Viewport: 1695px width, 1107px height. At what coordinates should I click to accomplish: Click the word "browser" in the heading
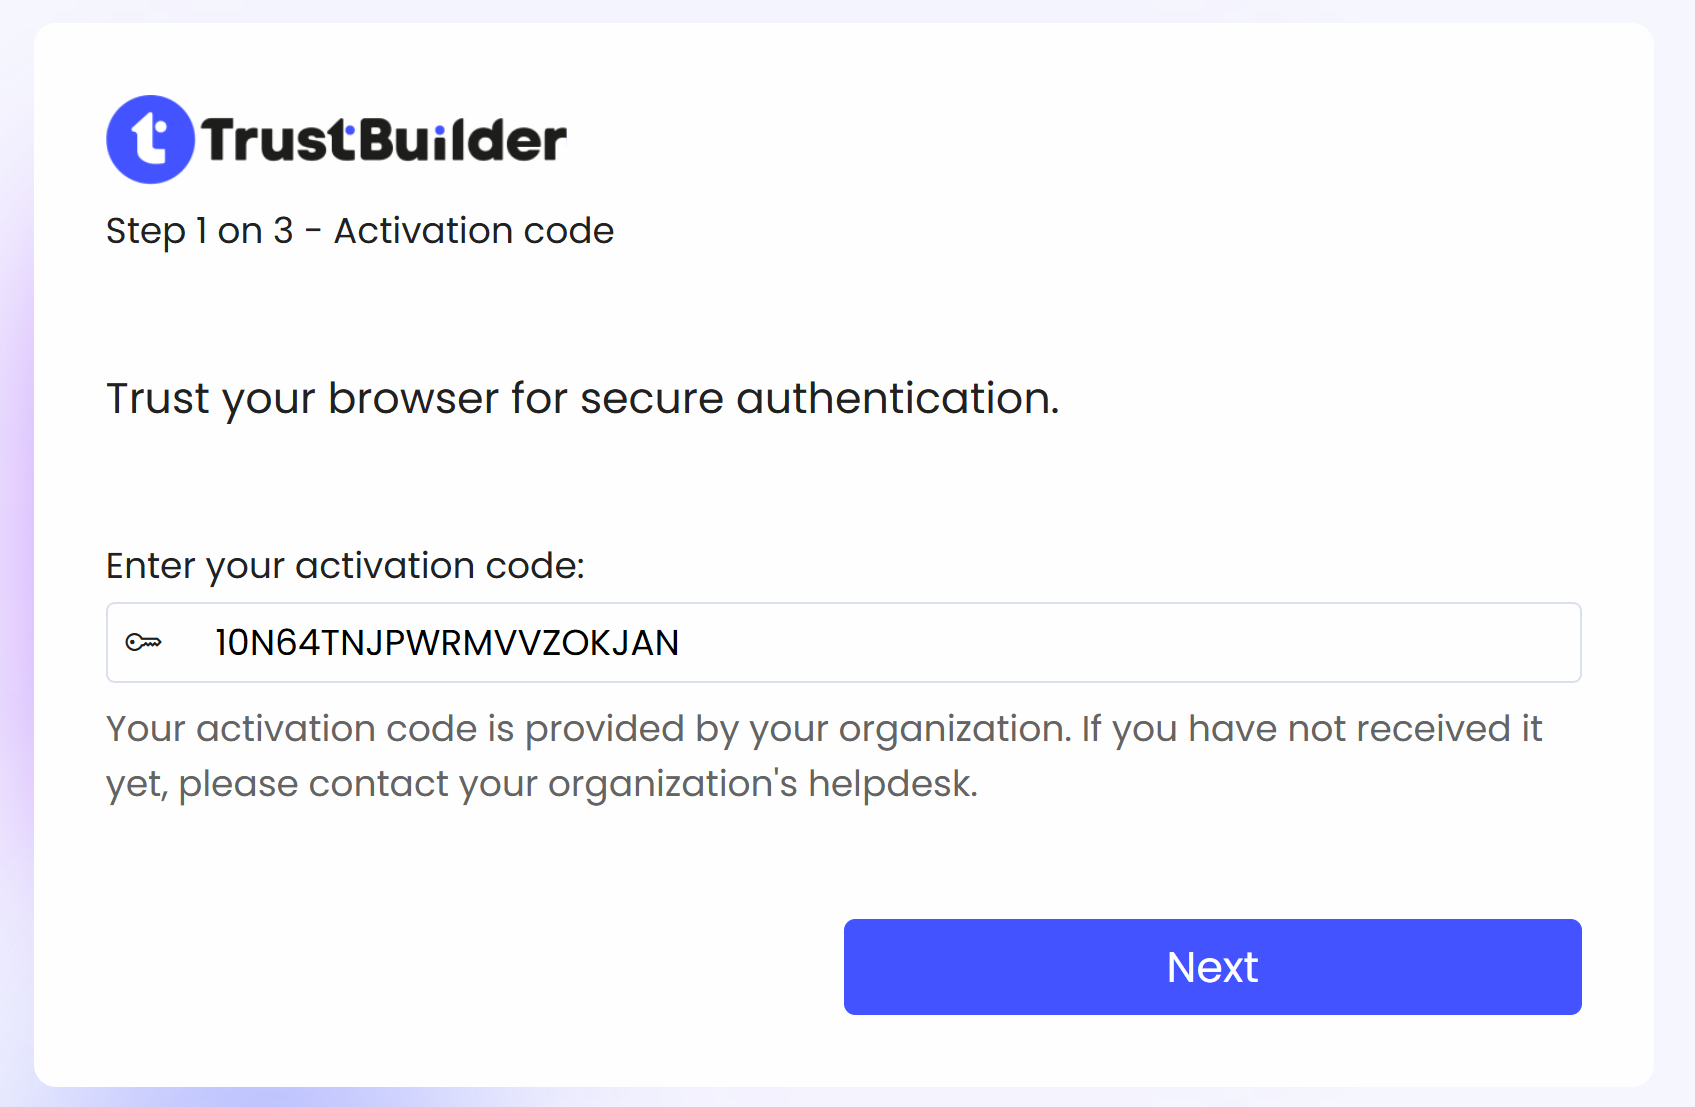click(413, 399)
